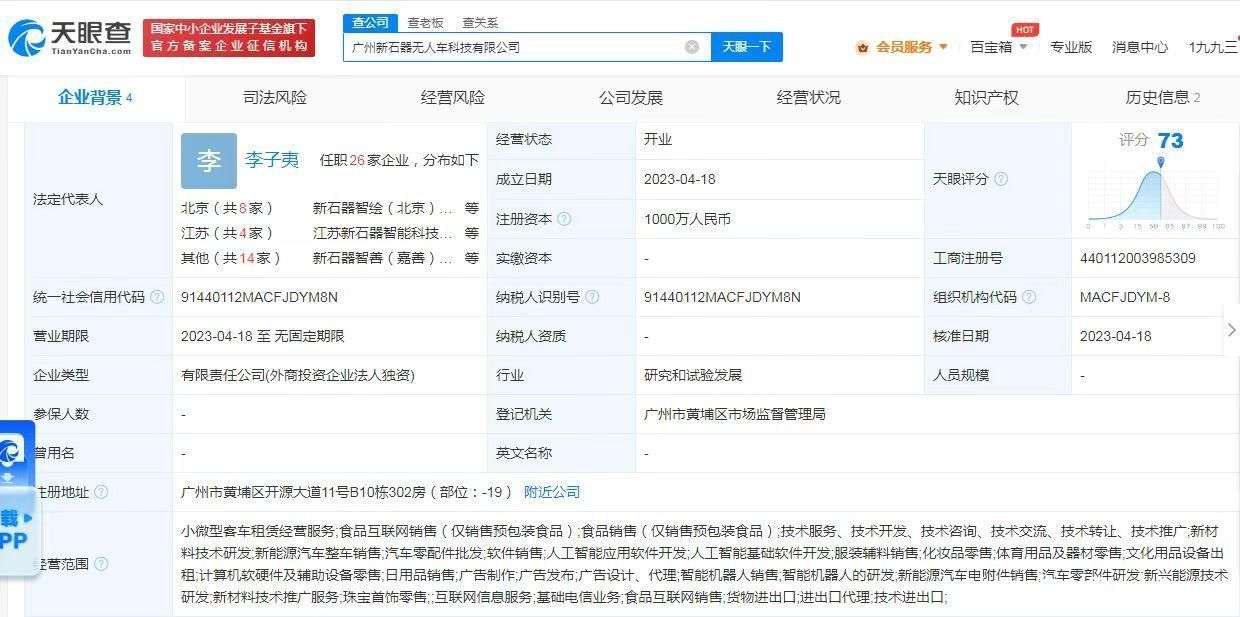Open 附近公司 link
Screen dimensions: 1240x617
552,492
